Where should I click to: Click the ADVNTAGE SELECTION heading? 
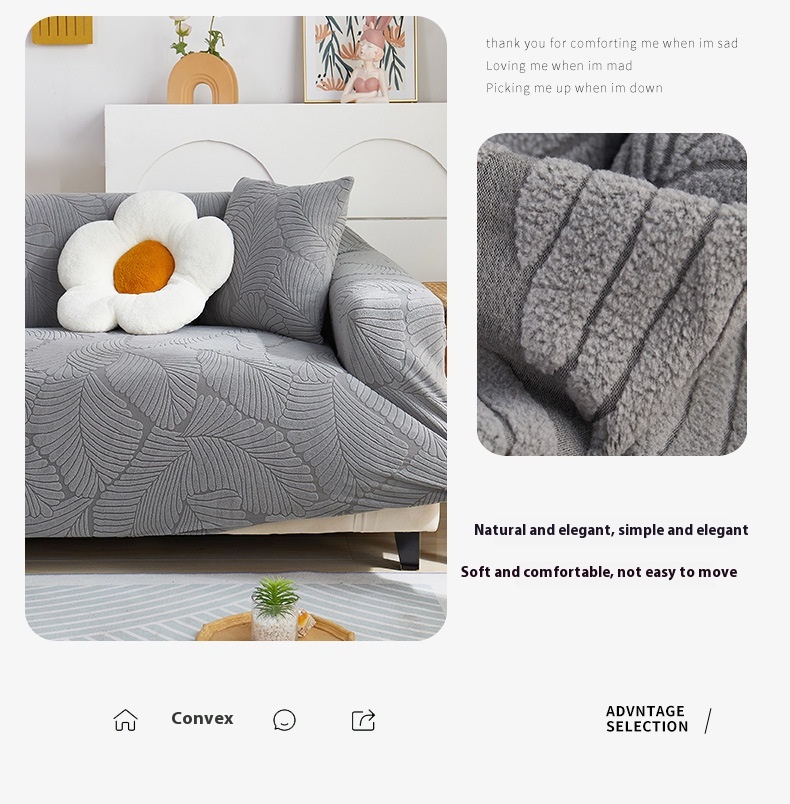[647, 719]
